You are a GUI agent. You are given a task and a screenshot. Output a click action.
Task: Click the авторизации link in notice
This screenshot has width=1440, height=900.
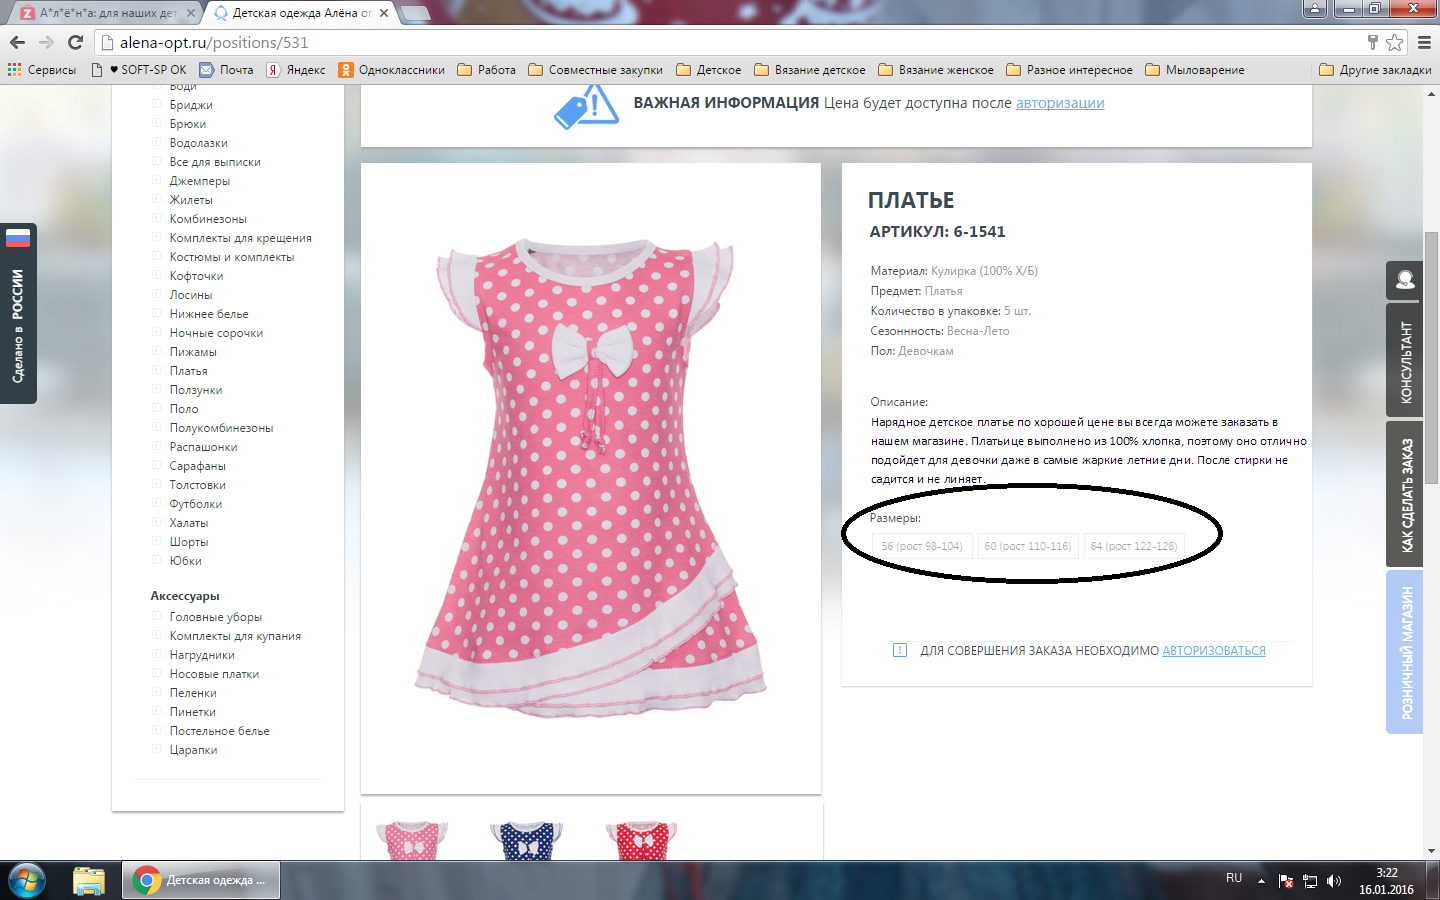click(1059, 103)
